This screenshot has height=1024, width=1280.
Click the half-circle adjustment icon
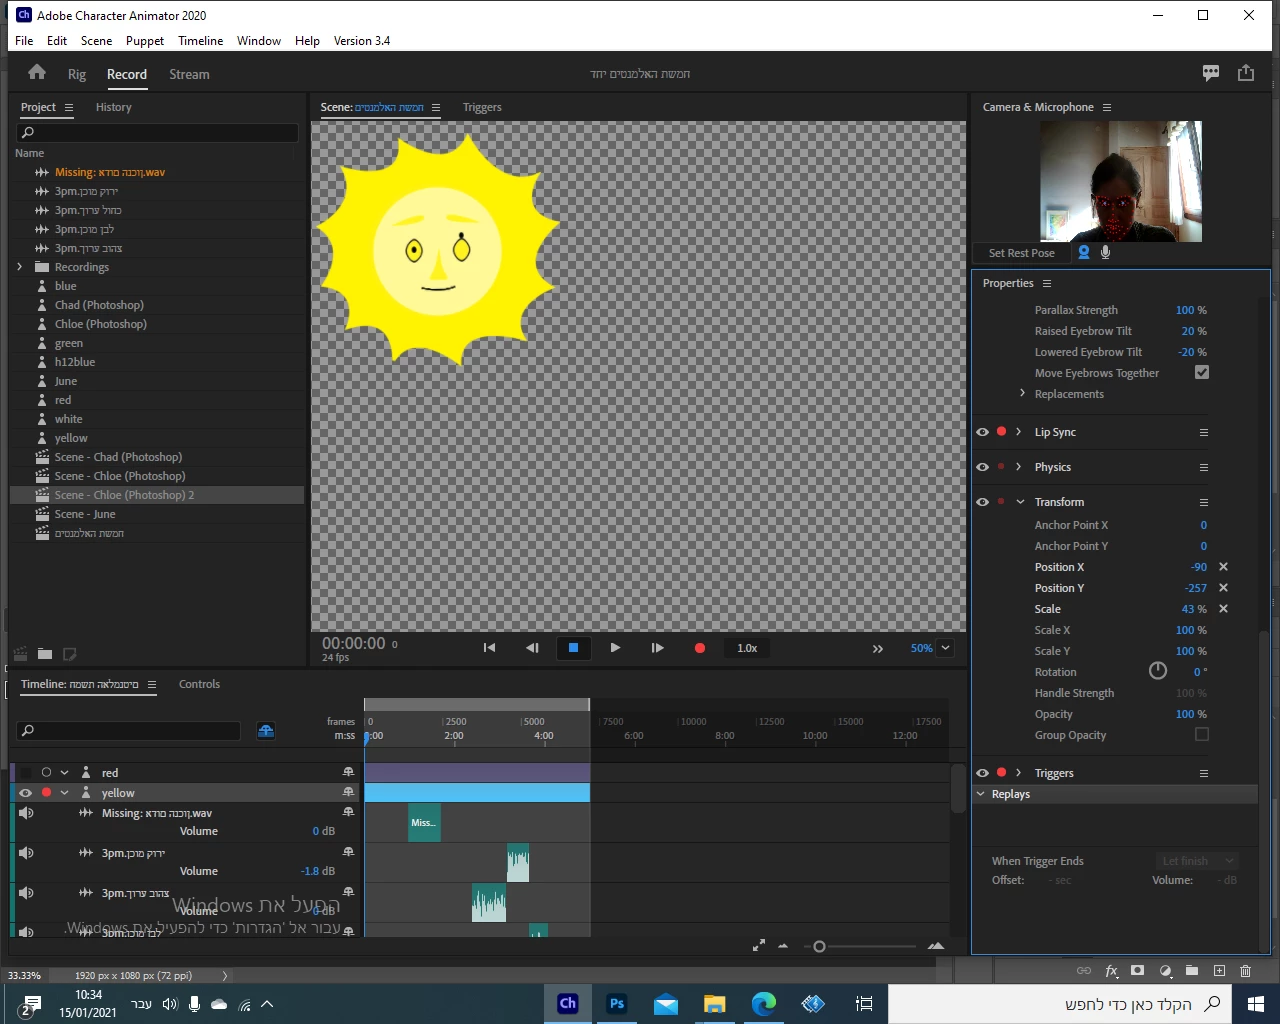coord(1165,971)
